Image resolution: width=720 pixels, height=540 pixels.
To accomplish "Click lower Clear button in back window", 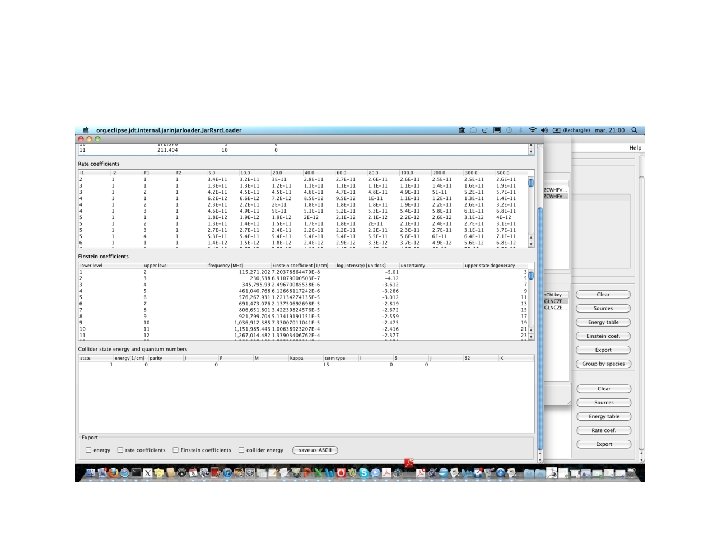I will coord(603,389).
